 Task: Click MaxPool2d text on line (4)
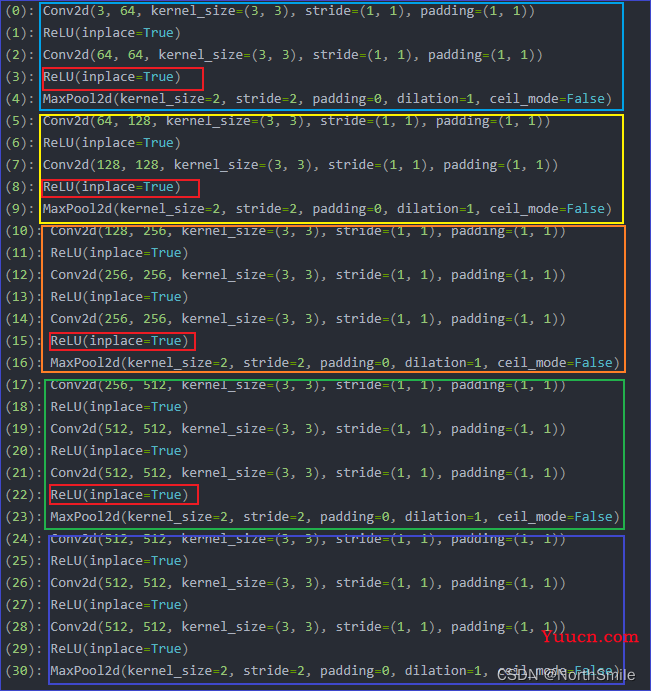77,99
